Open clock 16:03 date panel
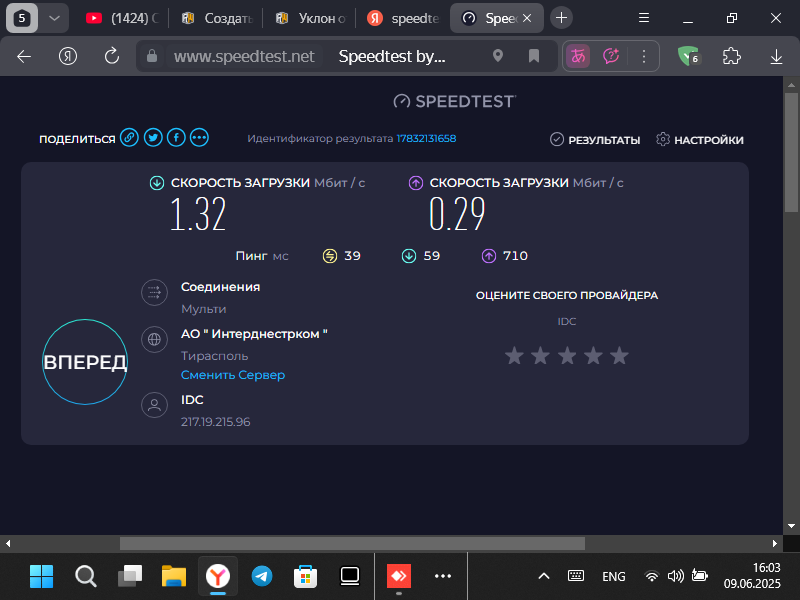The width and height of the screenshot is (800, 600). 752,576
